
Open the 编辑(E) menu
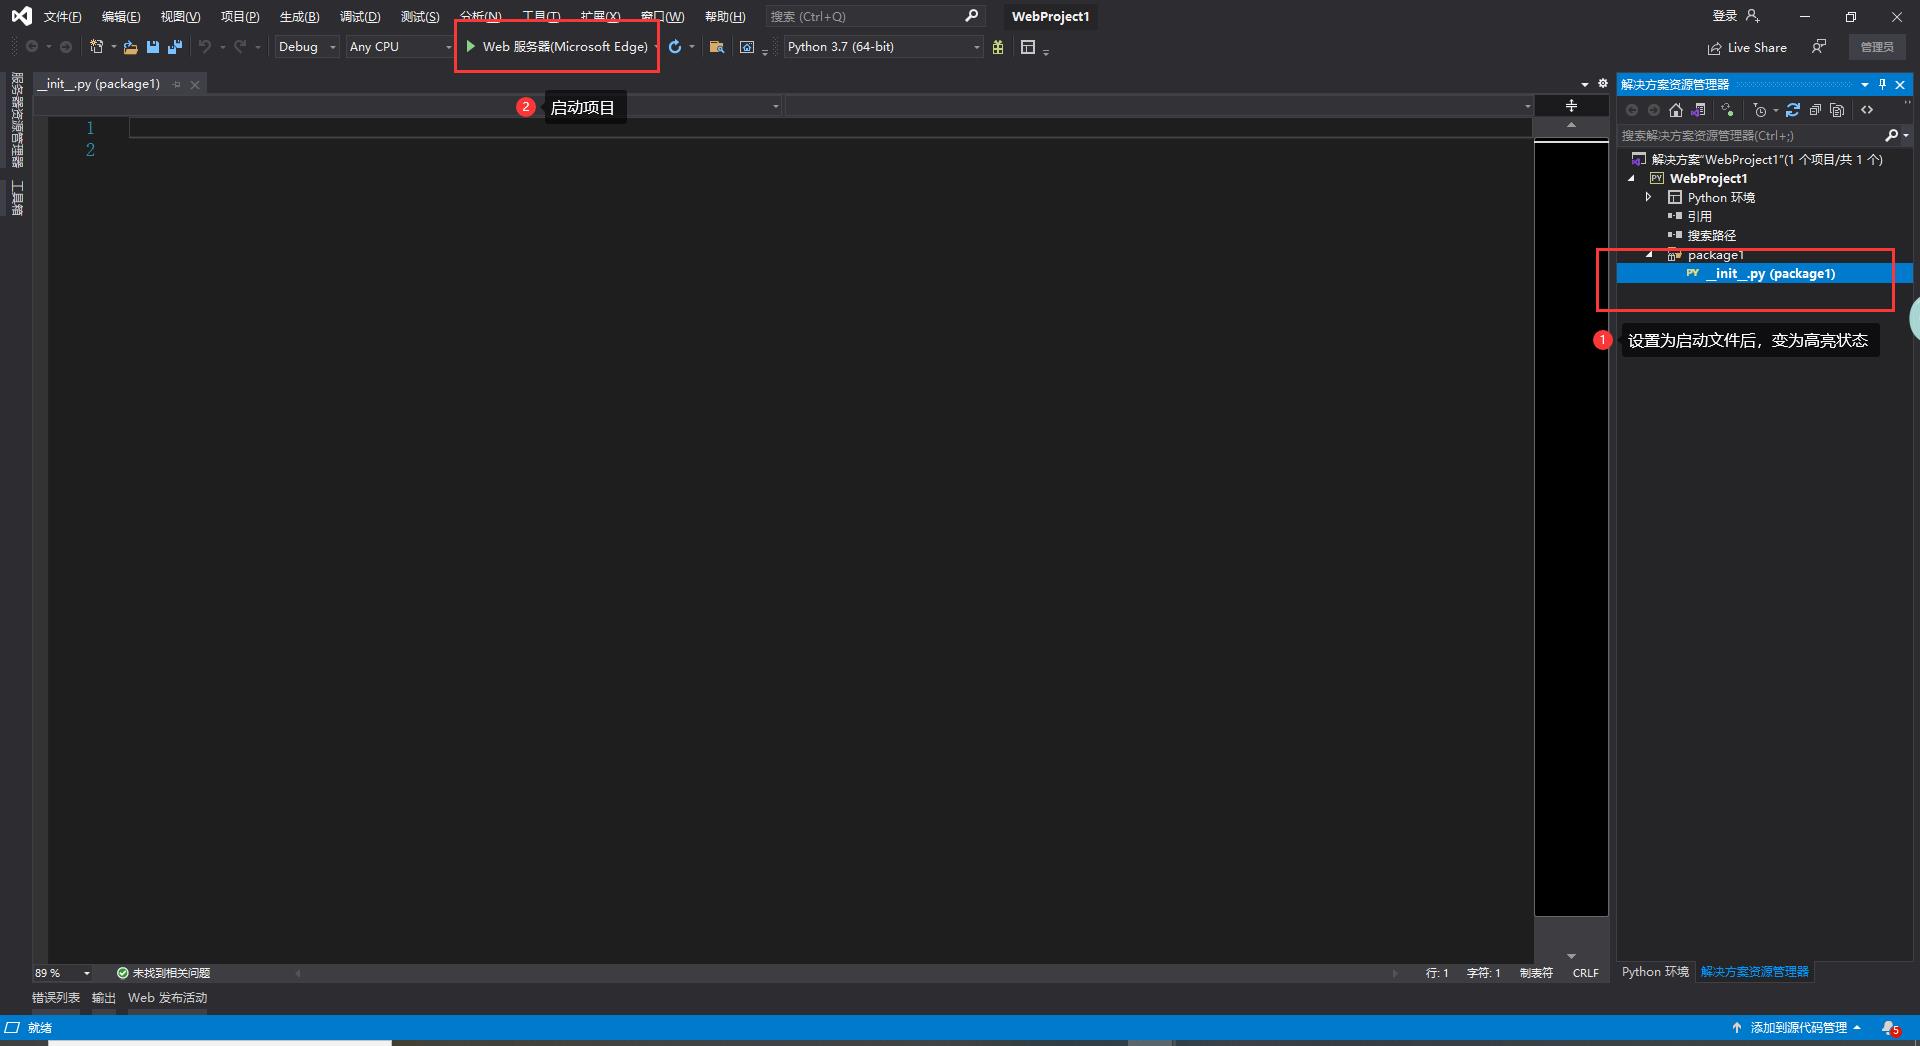point(121,16)
